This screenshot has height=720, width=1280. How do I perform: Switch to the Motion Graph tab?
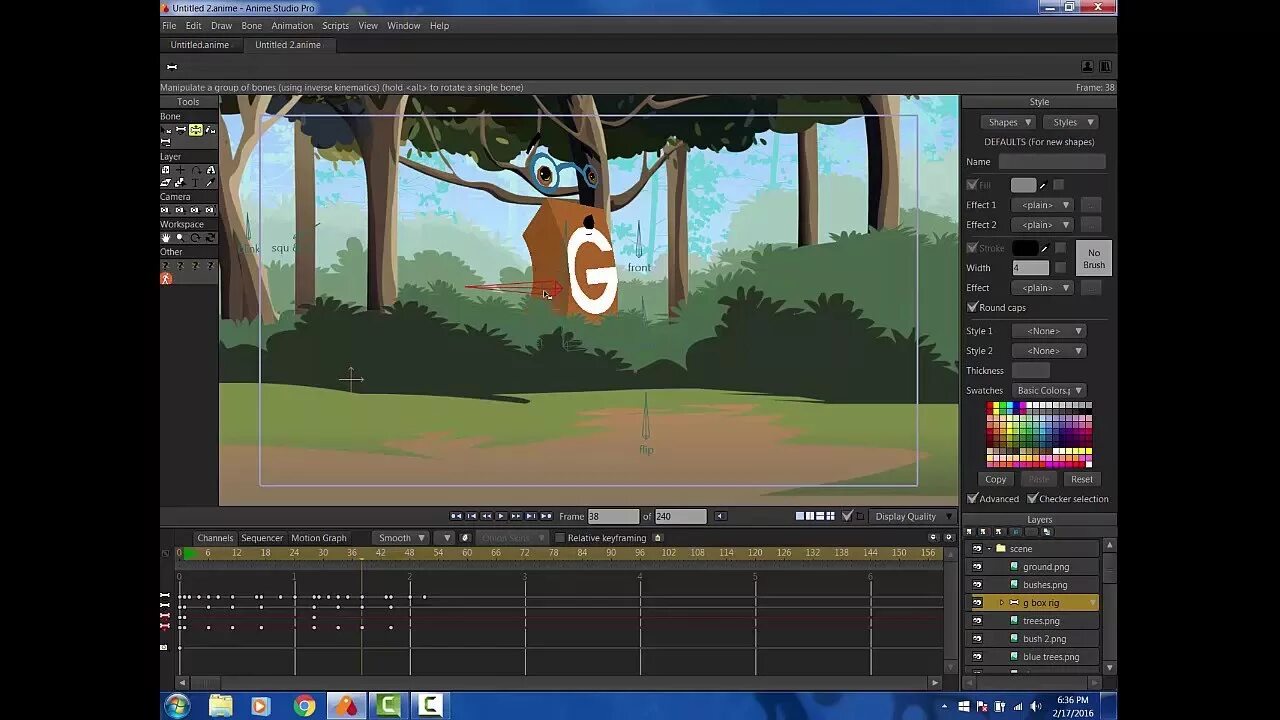pyautogui.click(x=318, y=537)
